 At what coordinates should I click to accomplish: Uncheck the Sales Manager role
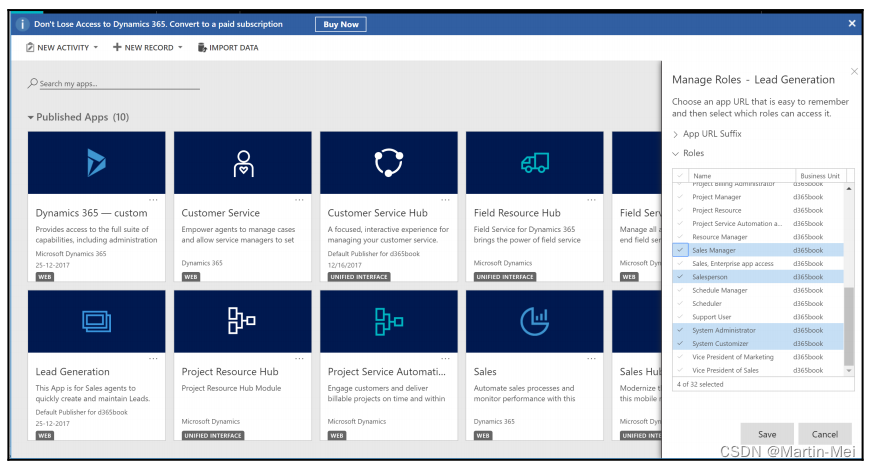pyautogui.click(x=680, y=250)
